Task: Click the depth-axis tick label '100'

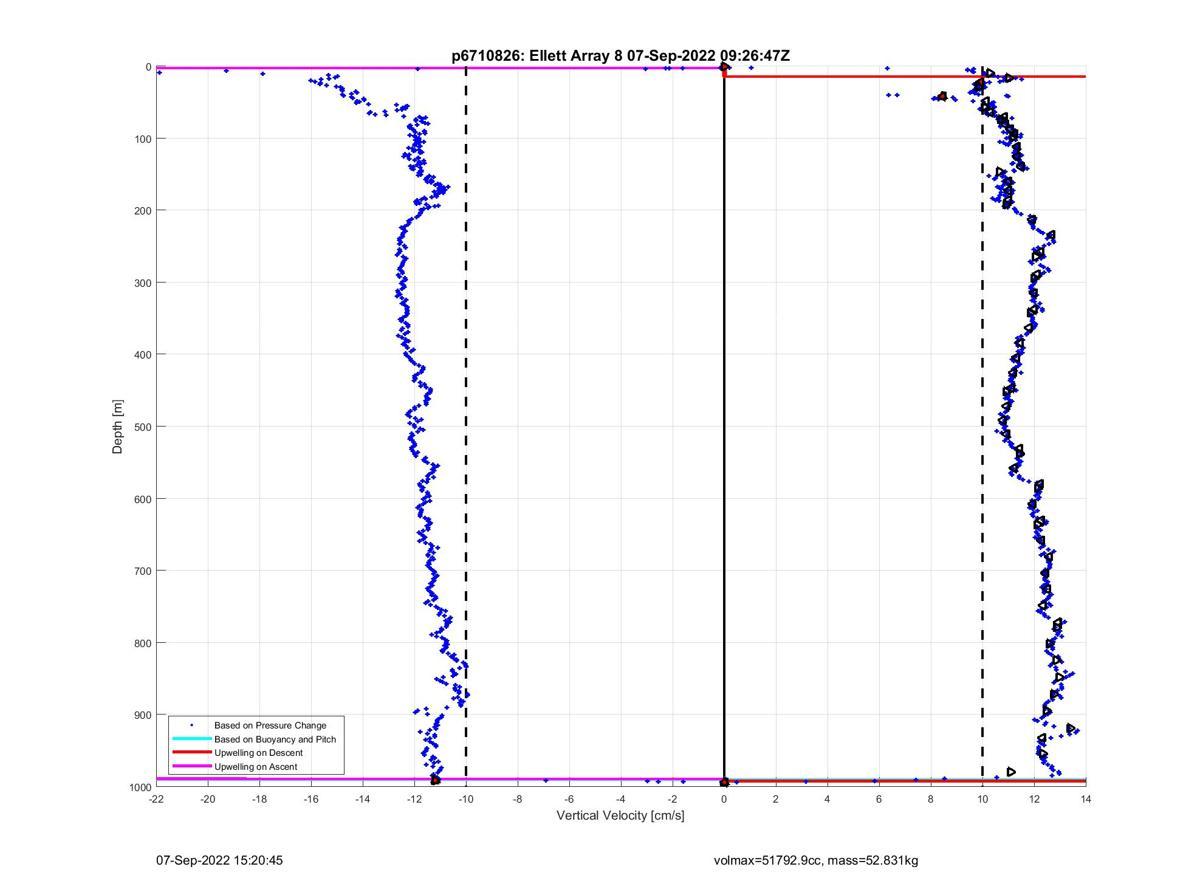Action: pyautogui.click(x=142, y=139)
